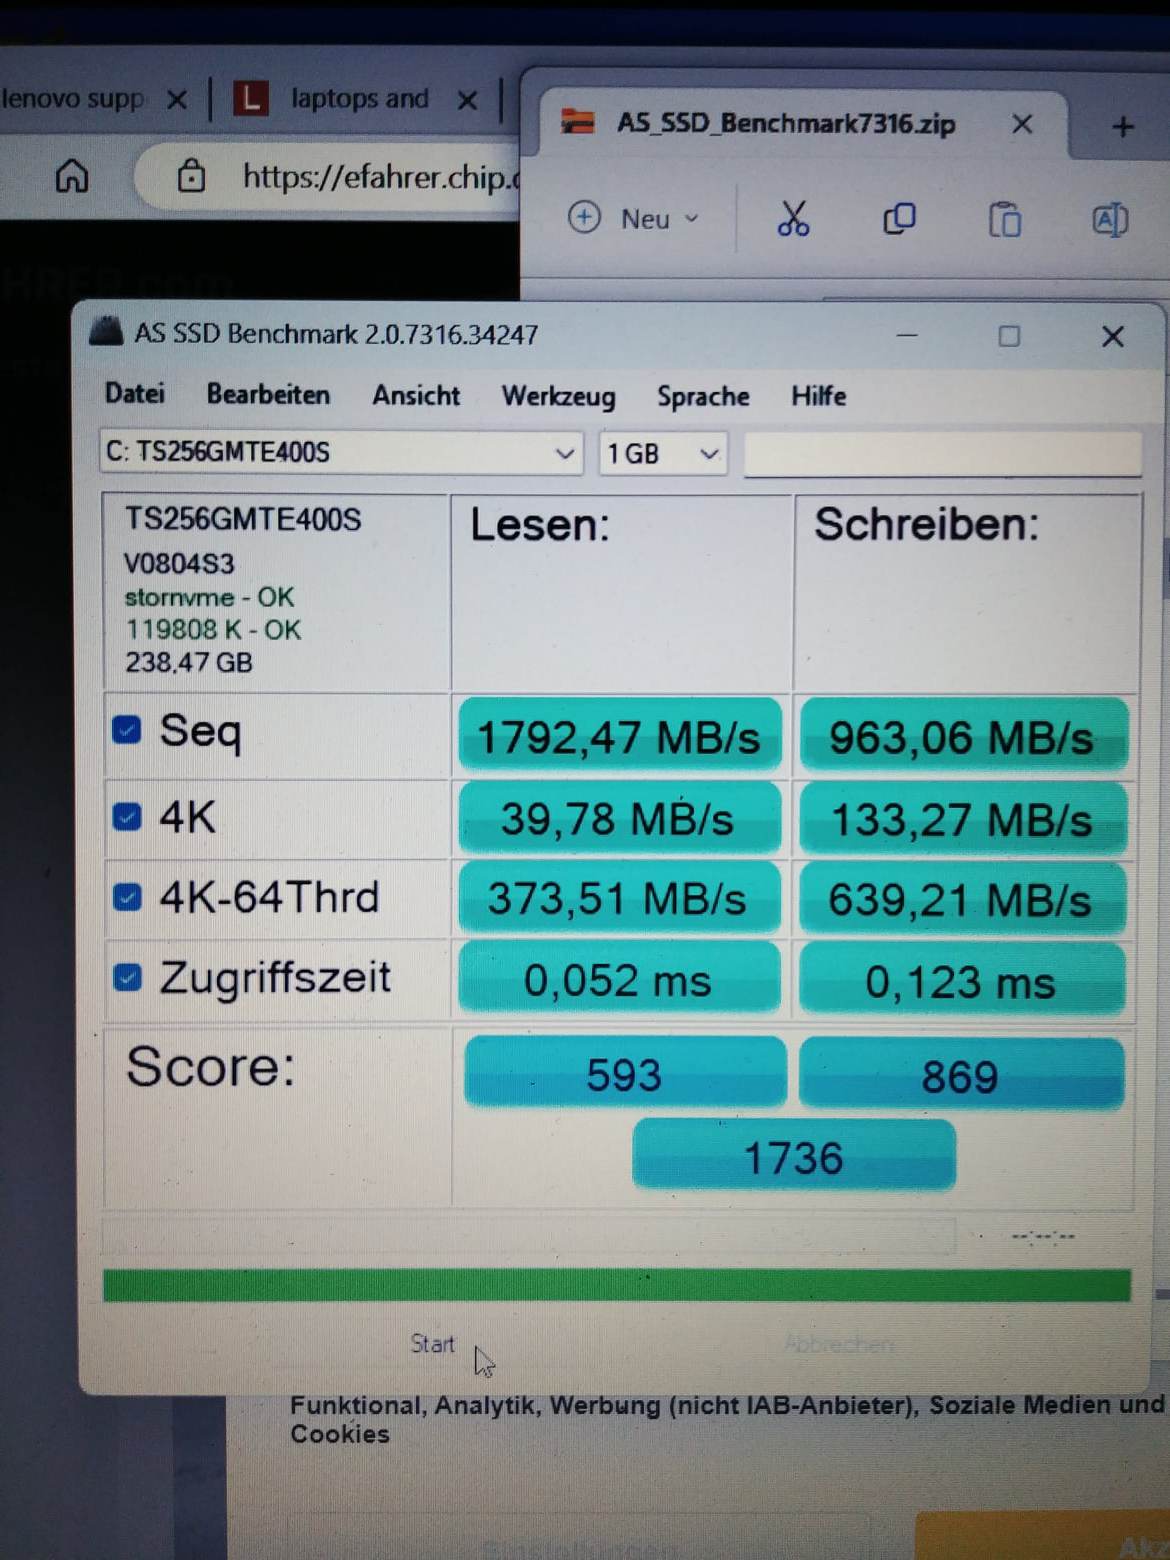Click the Paste icon in Explorer toolbar
This screenshot has height=1560, width=1170.
point(1004,219)
